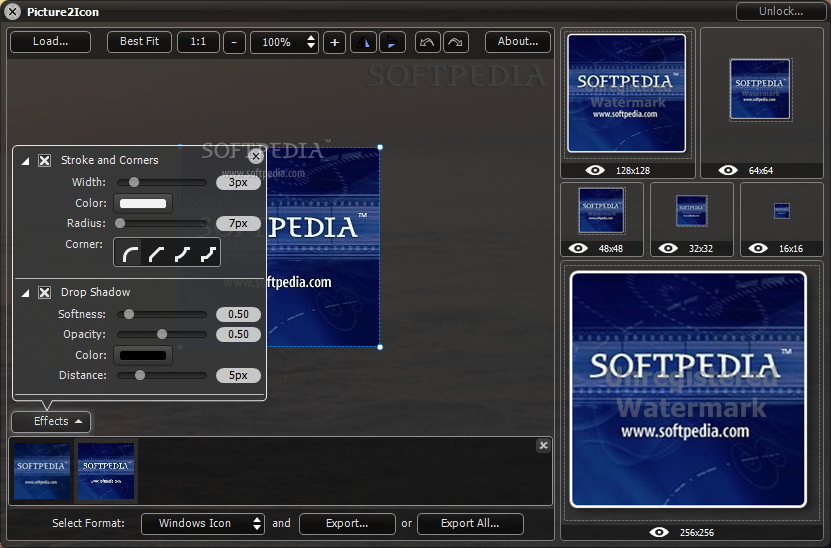831x548 pixels.
Task: Rotate image counter-clockwise
Action: click(427, 42)
